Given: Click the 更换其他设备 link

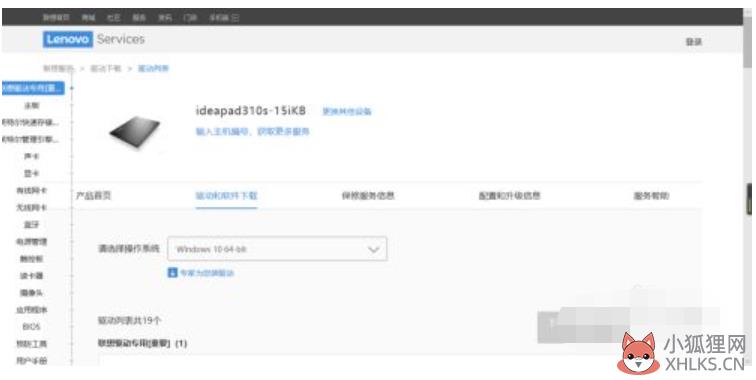Looking at the screenshot, I should [347, 111].
